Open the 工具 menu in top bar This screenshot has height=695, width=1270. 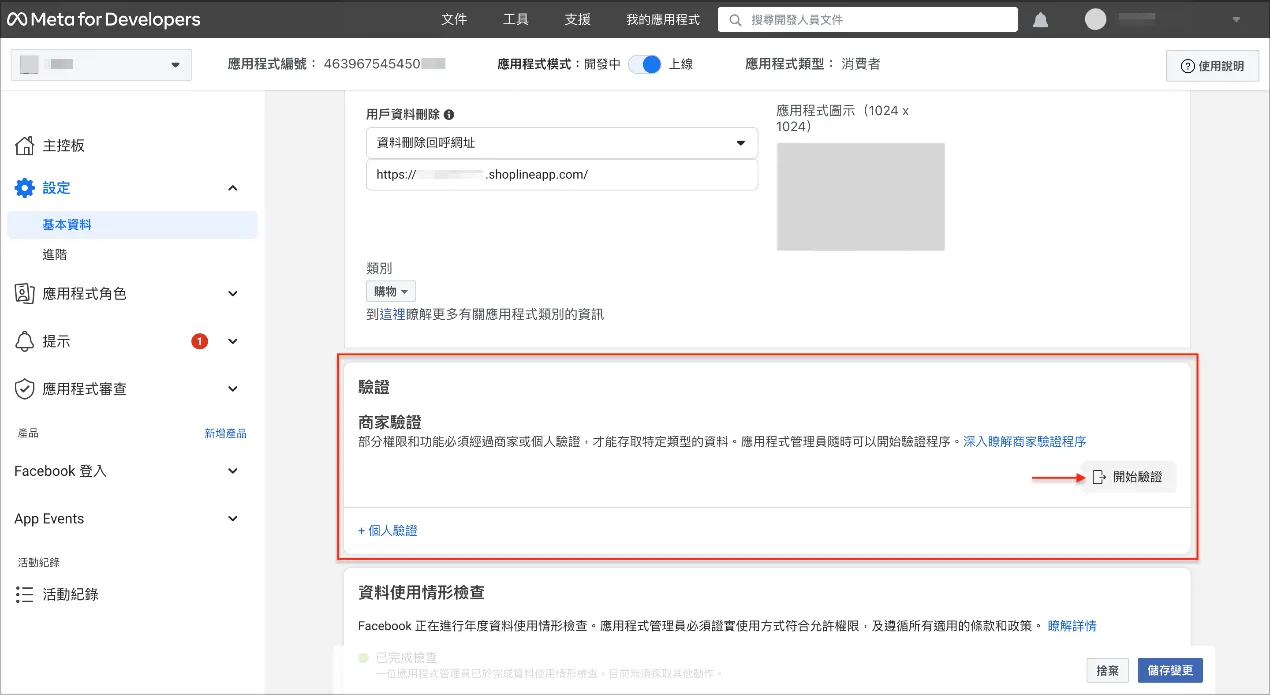516,20
